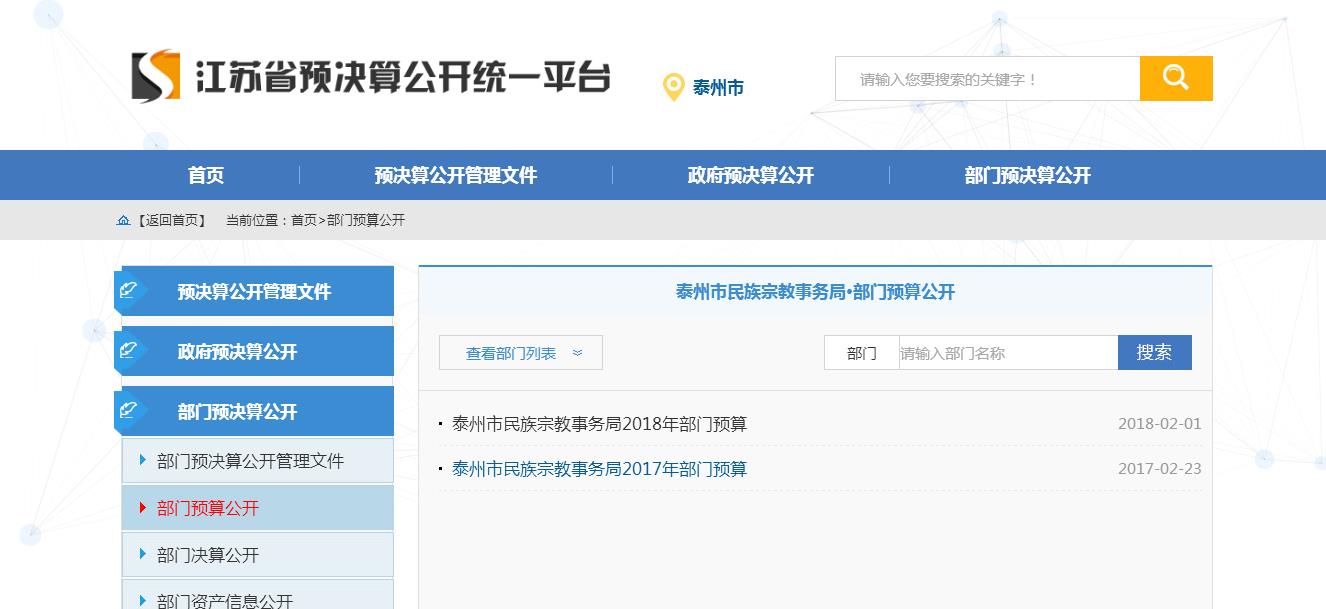Click the home icon beside 返回首页
Screen dimensions: 1326x609
[x=123, y=220]
